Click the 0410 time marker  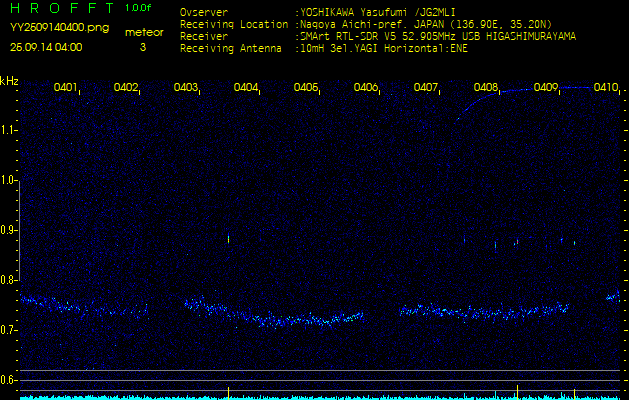click(605, 88)
